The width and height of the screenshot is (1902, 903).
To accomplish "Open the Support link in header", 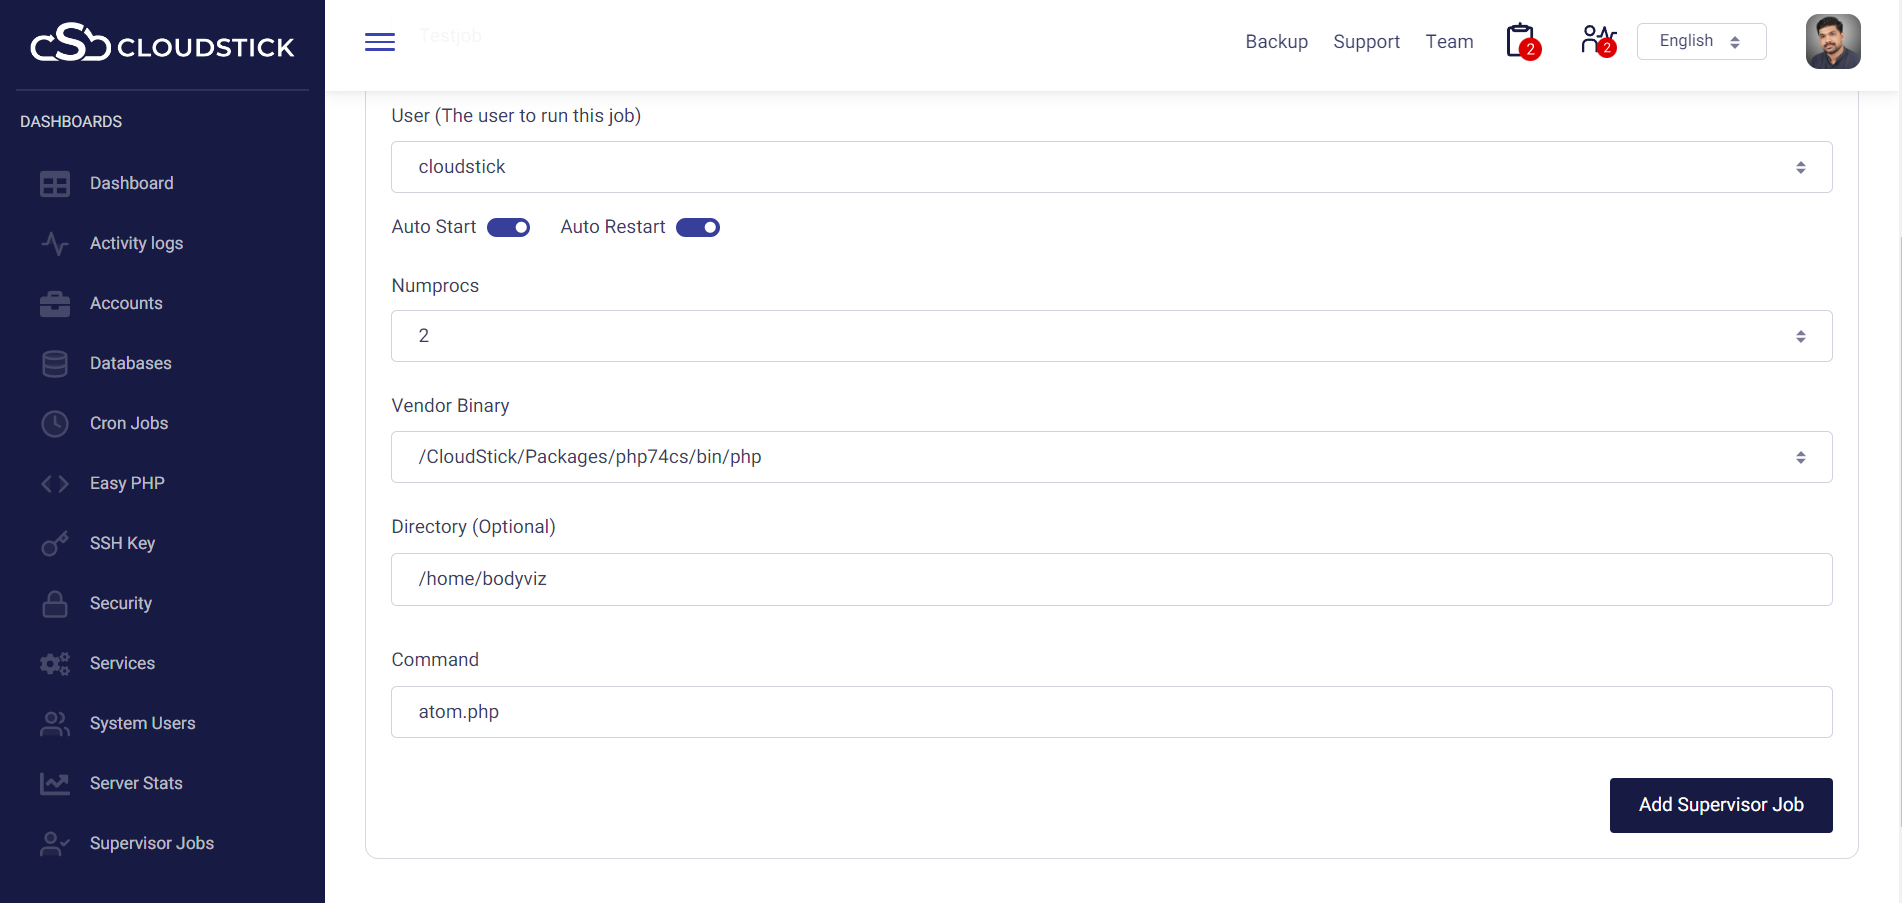I will click(x=1366, y=42).
